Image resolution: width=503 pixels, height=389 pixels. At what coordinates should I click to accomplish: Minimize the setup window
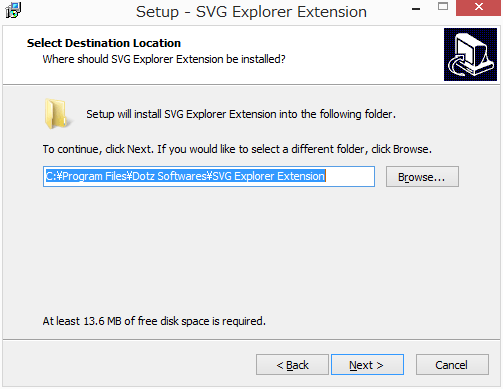pos(416,9)
